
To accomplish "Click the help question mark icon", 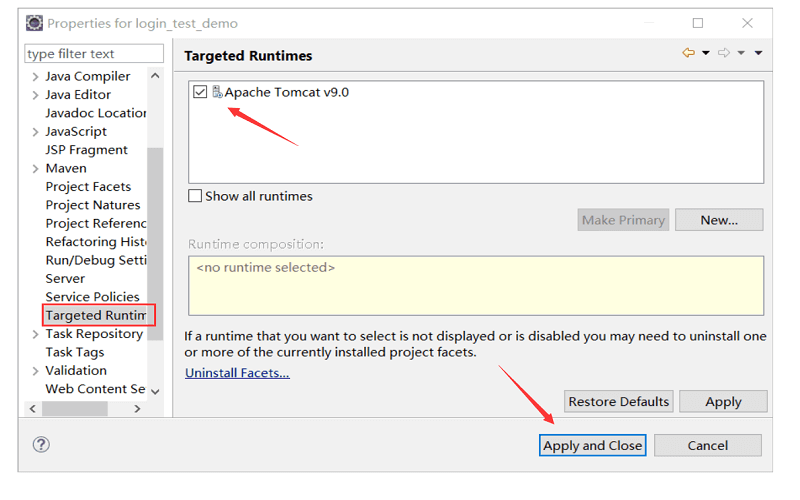I will click(41, 445).
